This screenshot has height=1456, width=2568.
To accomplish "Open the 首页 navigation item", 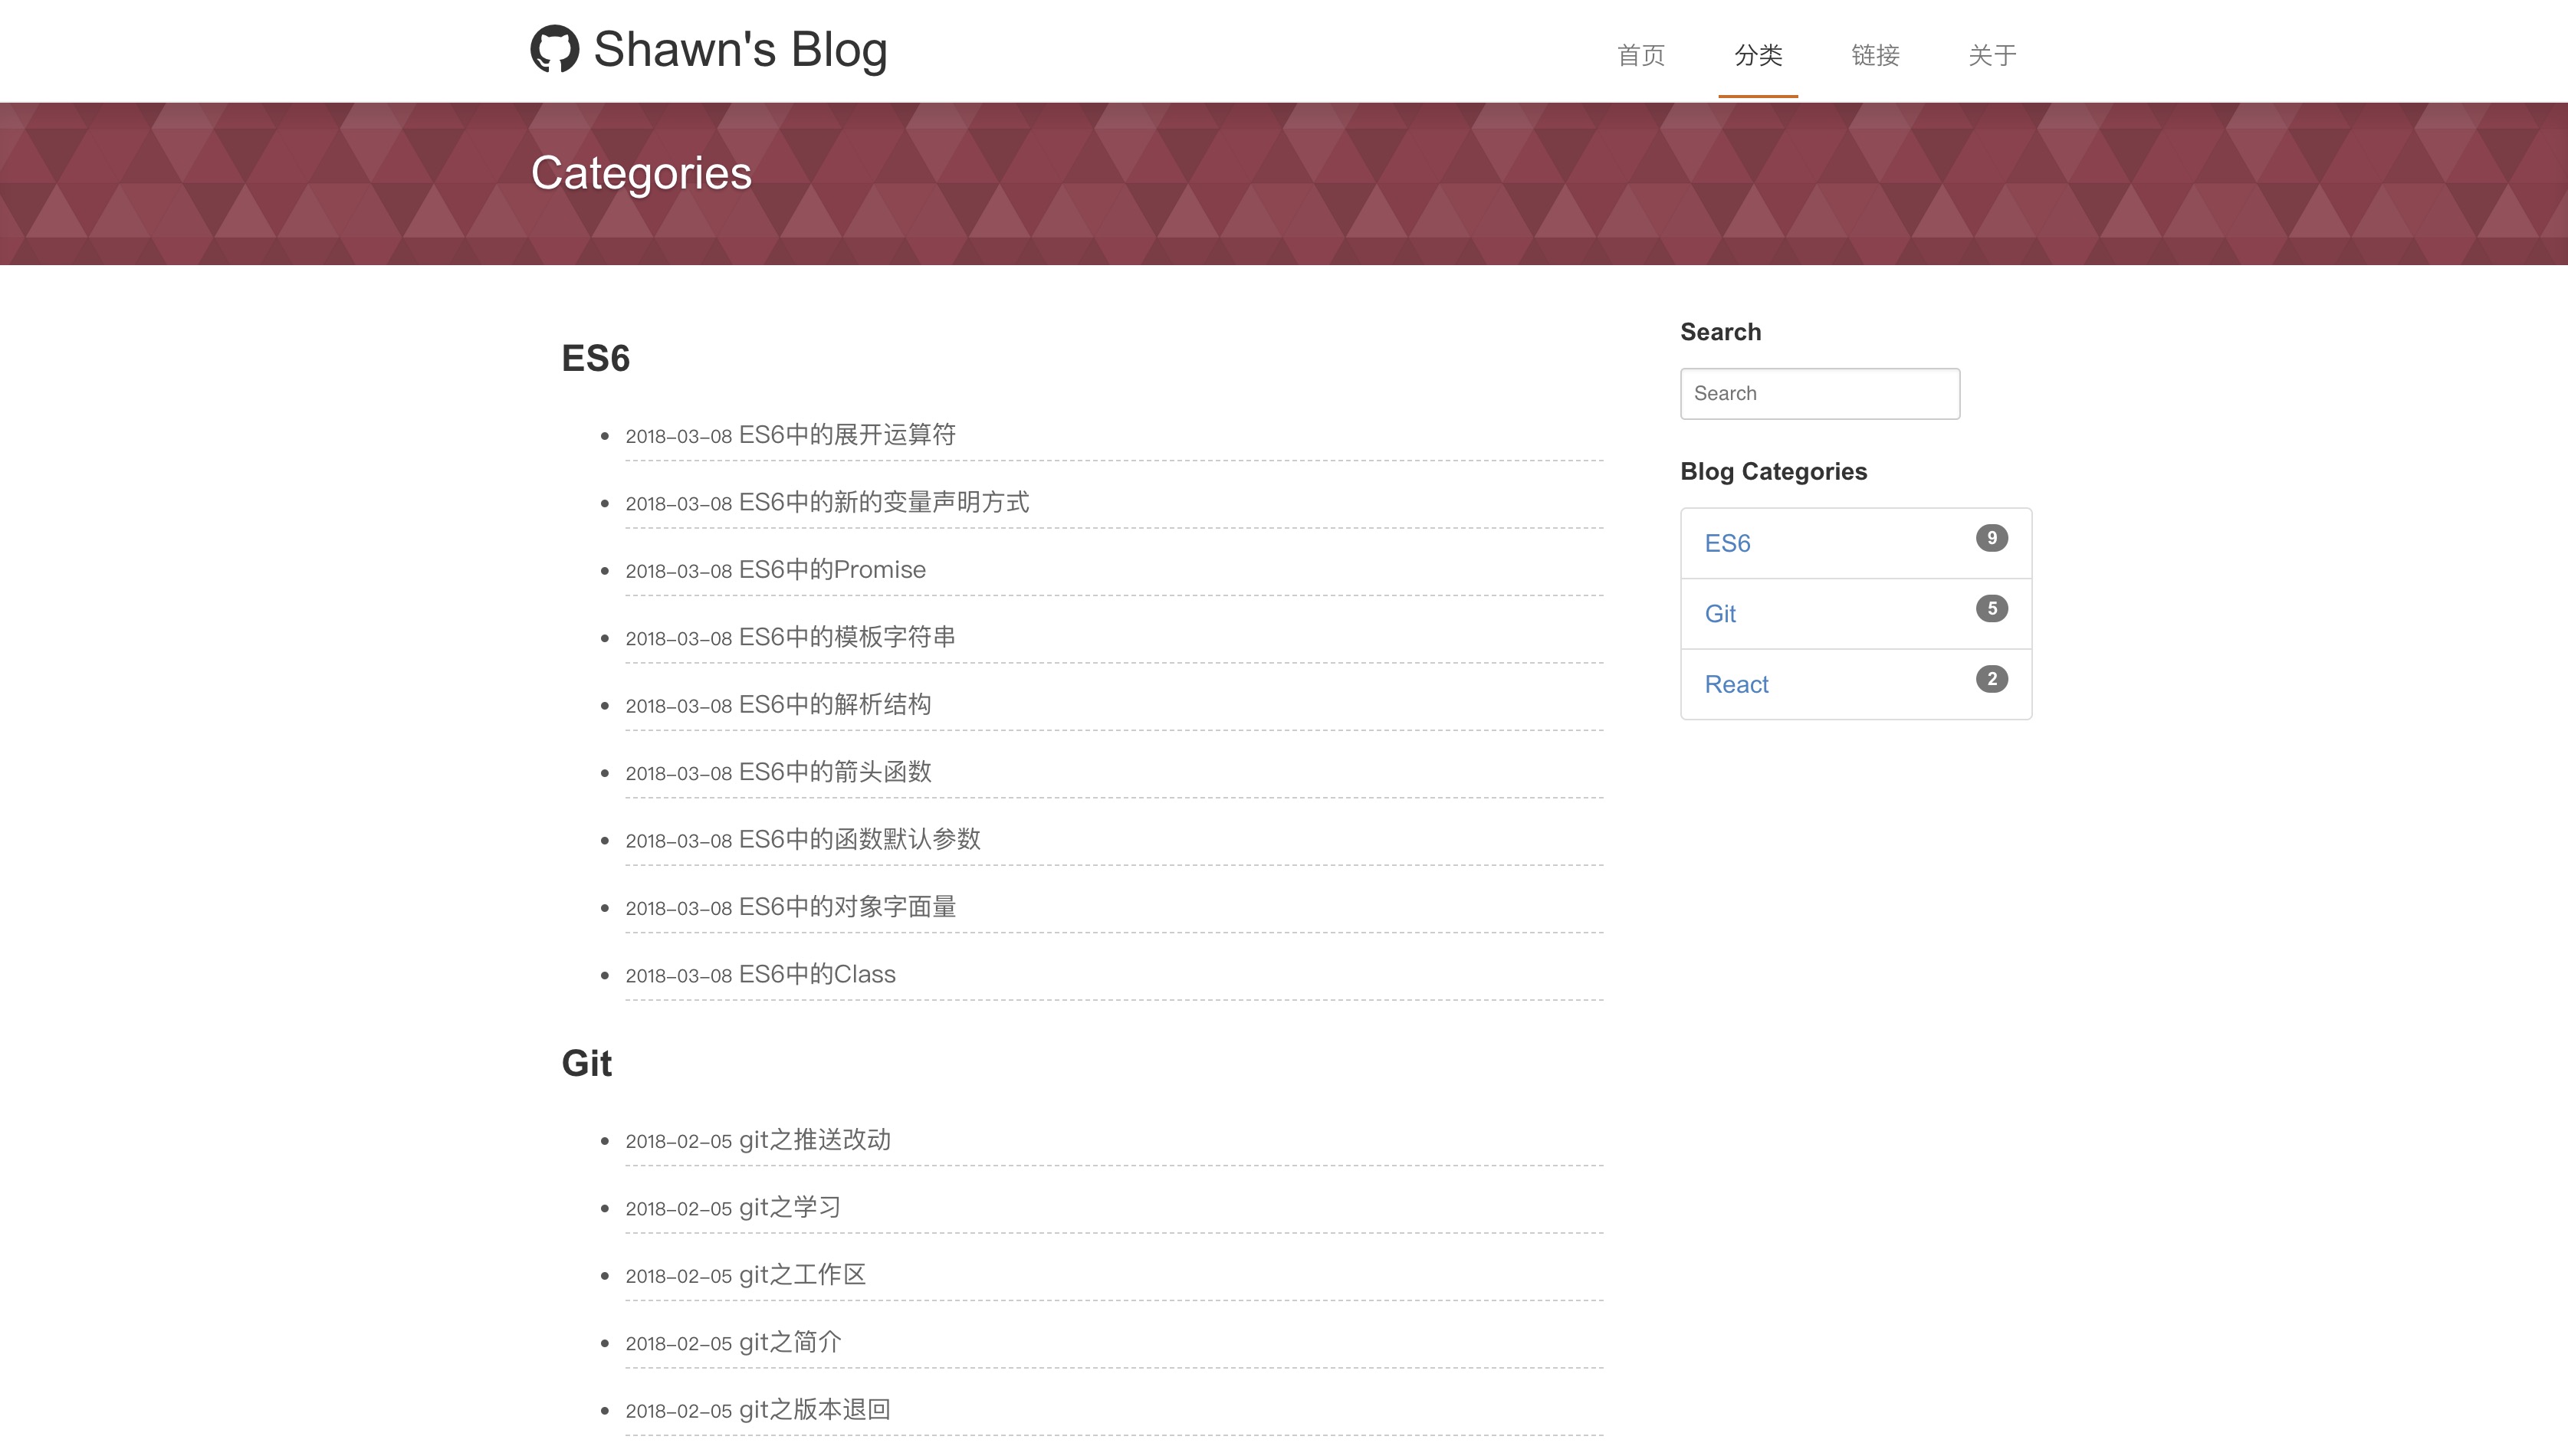I will [x=1641, y=55].
